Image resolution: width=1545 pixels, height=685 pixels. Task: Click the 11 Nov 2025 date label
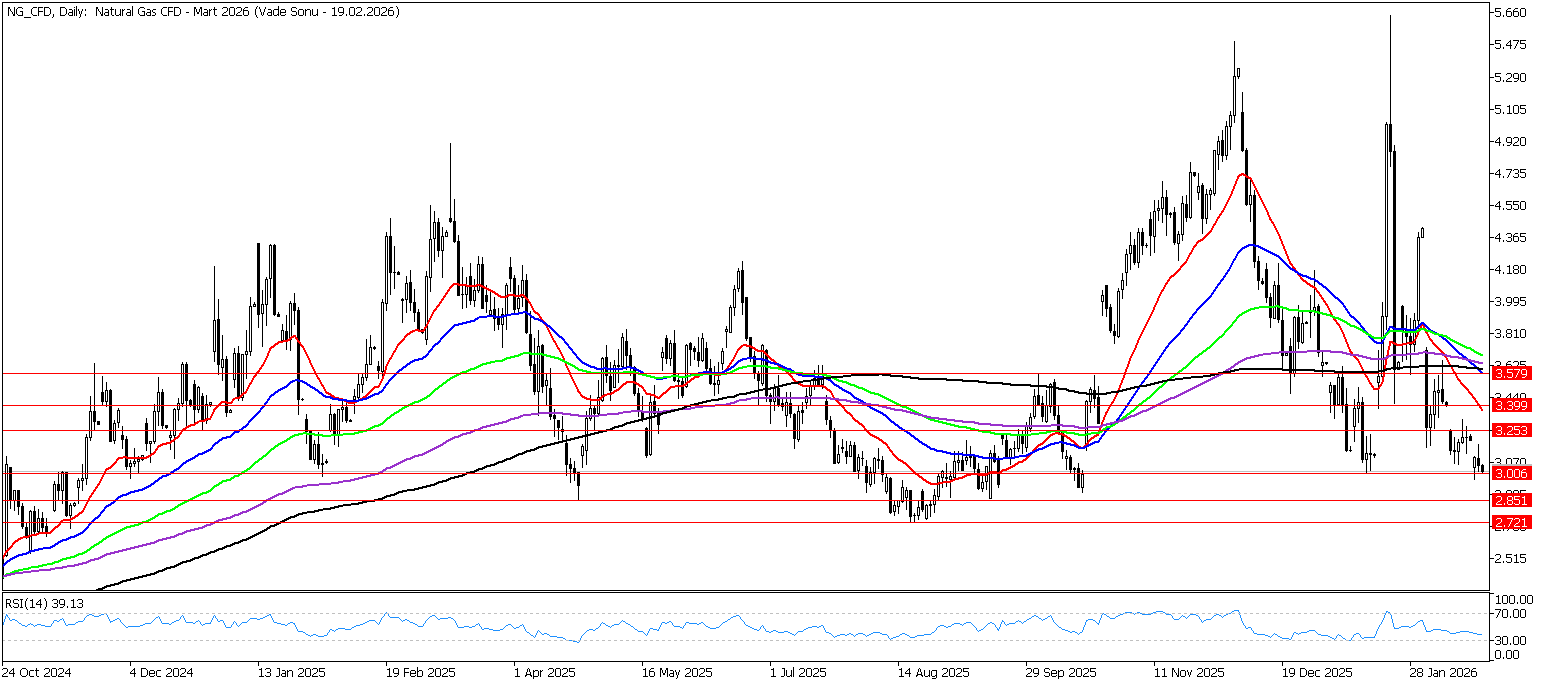(x=1189, y=673)
